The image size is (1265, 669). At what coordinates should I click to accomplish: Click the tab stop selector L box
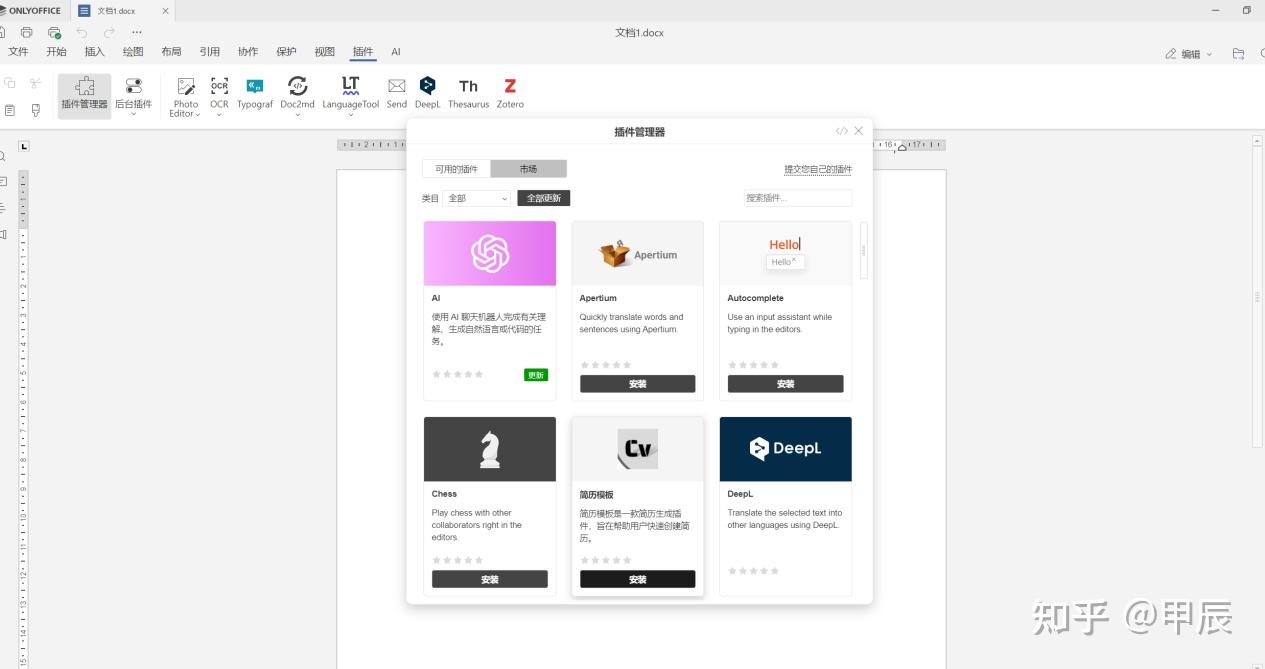pos(24,146)
